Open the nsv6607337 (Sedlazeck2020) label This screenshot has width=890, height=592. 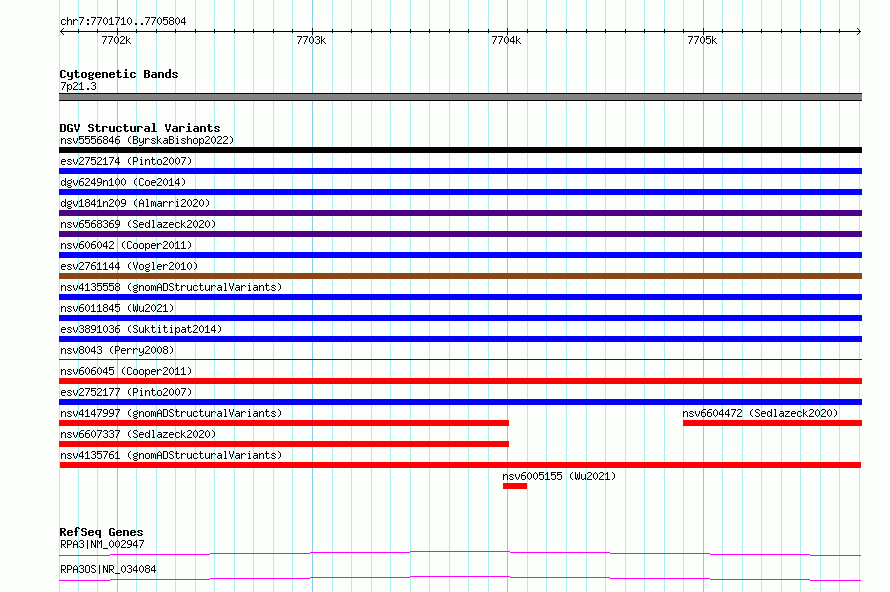(x=138, y=434)
